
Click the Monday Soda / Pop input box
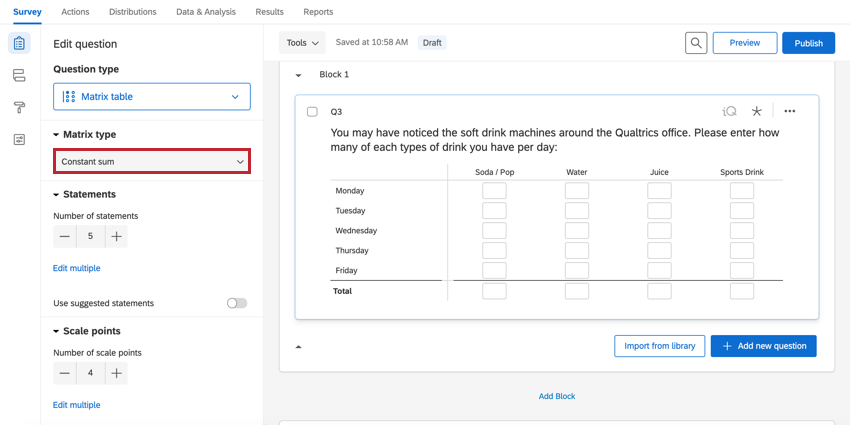point(494,191)
